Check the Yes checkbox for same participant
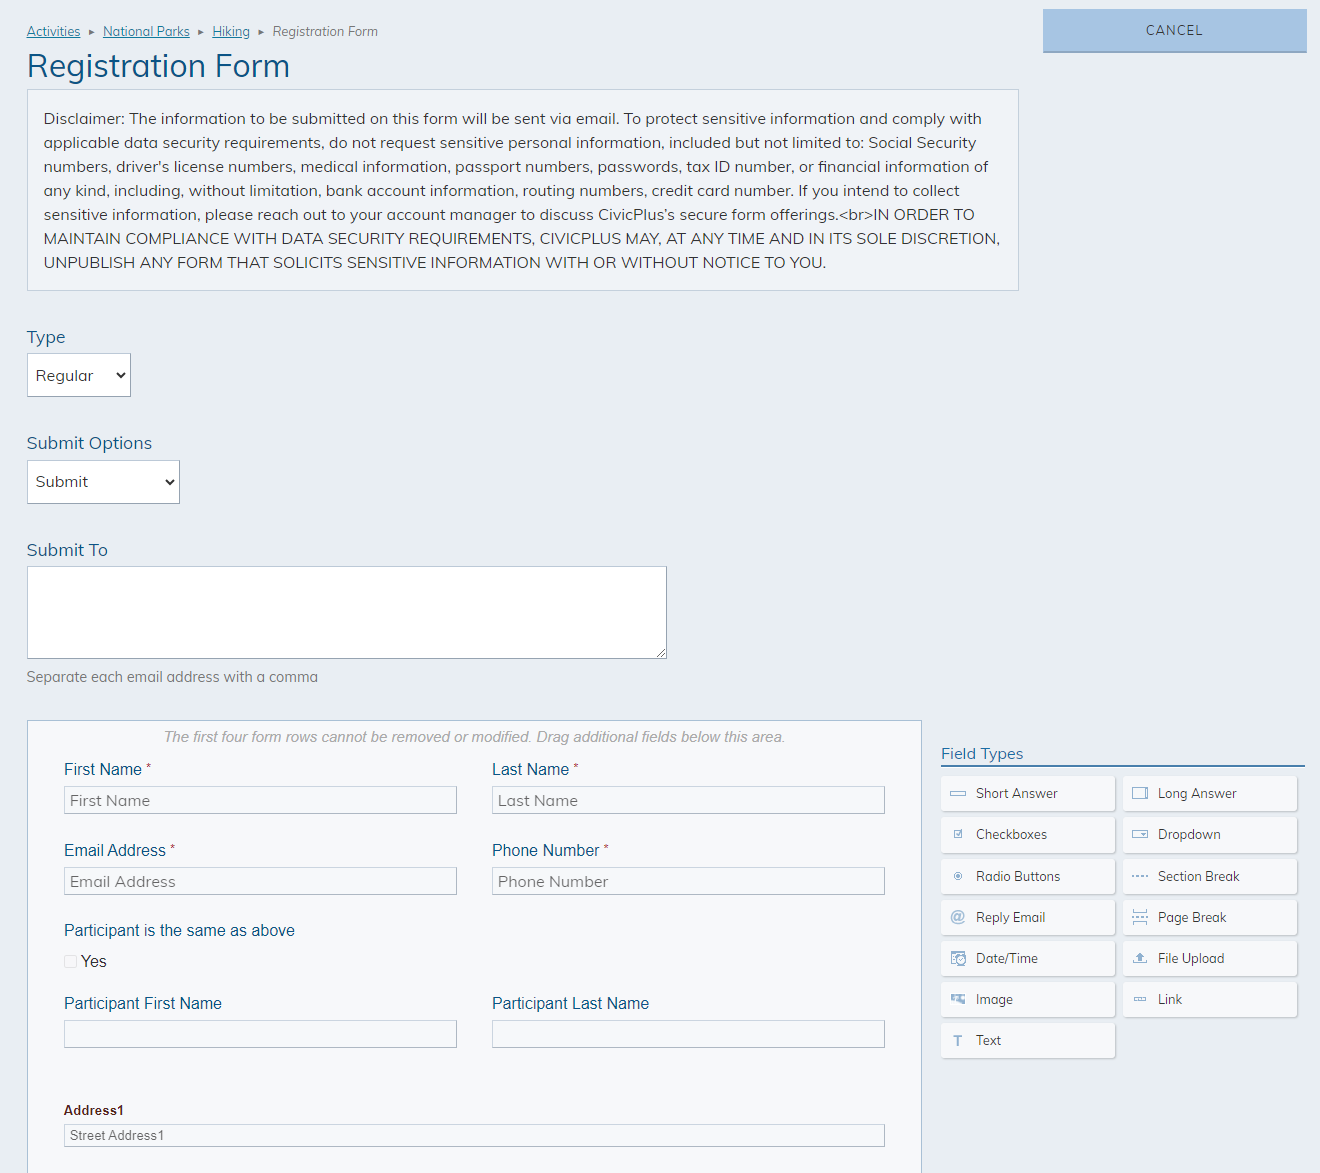 pyautogui.click(x=71, y=961)
